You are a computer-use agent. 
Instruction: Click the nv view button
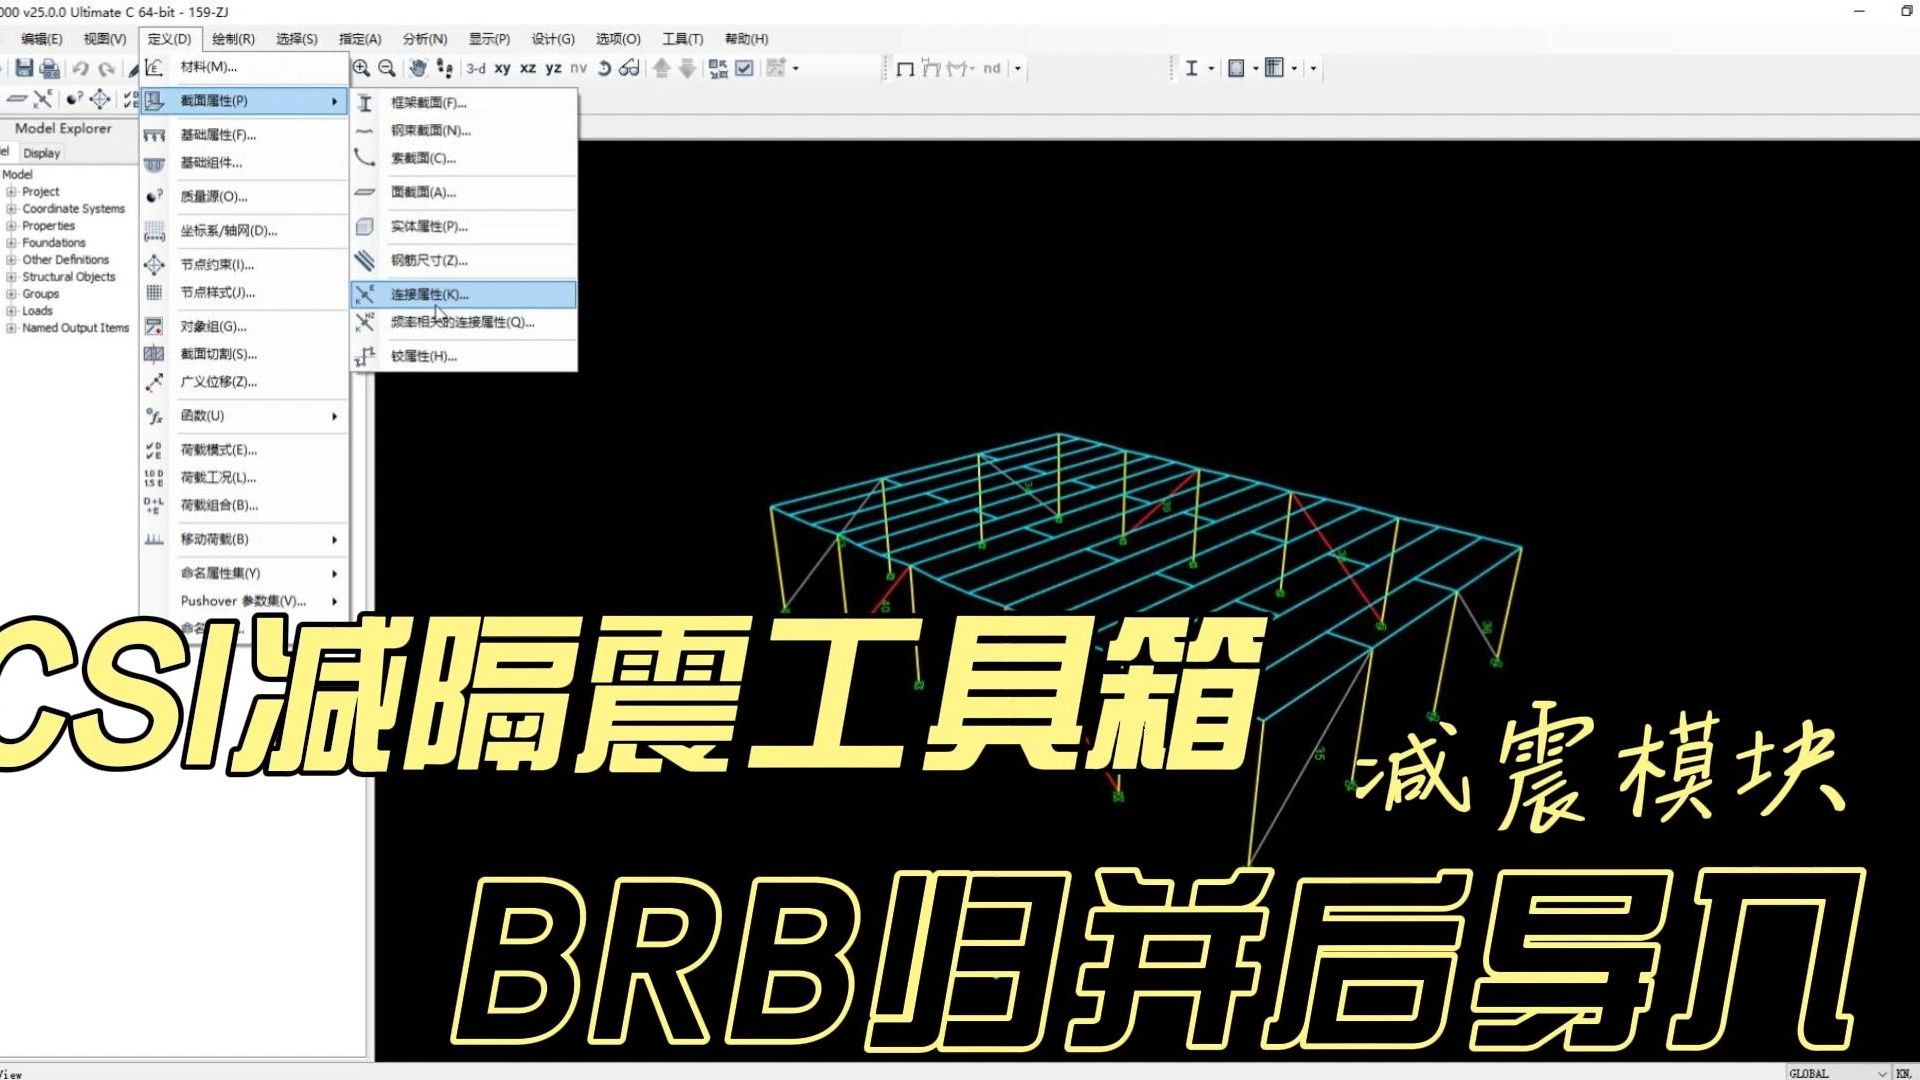click(x=578, y=68)
